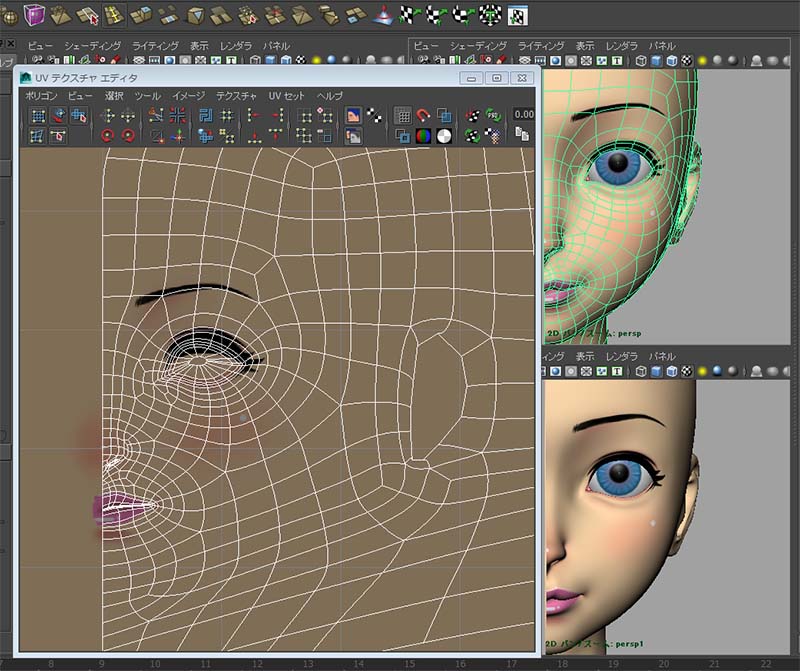
Task: Maximize the UV テクスチャ エディタ window
Action: click(x=496, y=78)
